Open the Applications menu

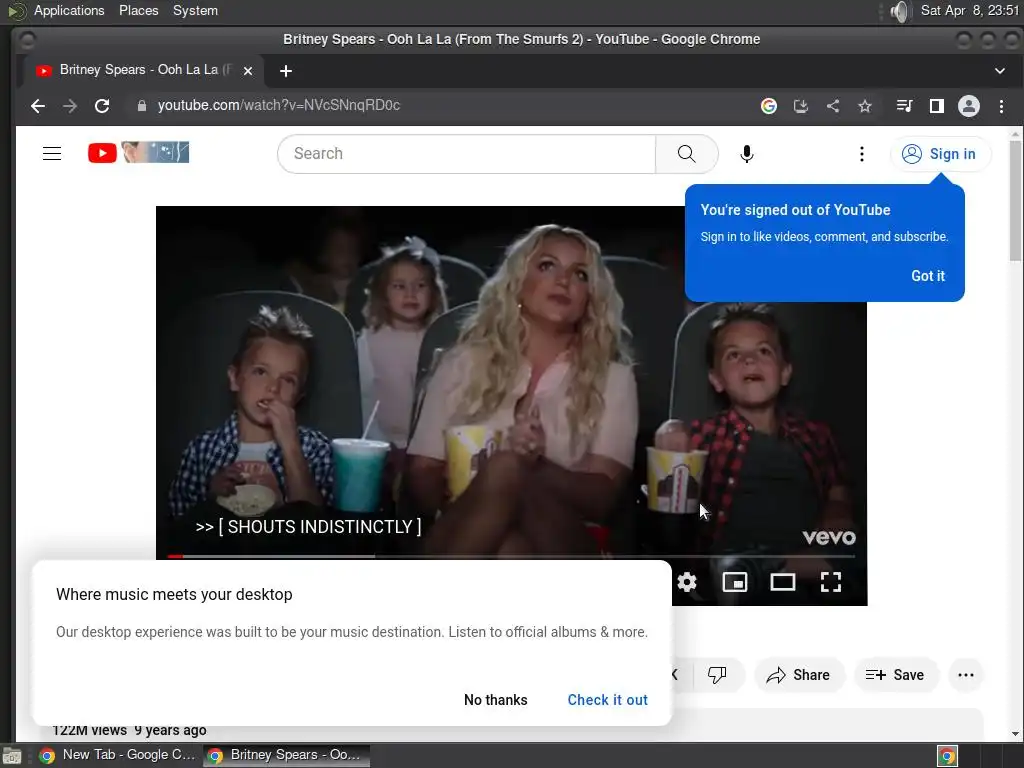pyautogui.click(x=69, y=10)
